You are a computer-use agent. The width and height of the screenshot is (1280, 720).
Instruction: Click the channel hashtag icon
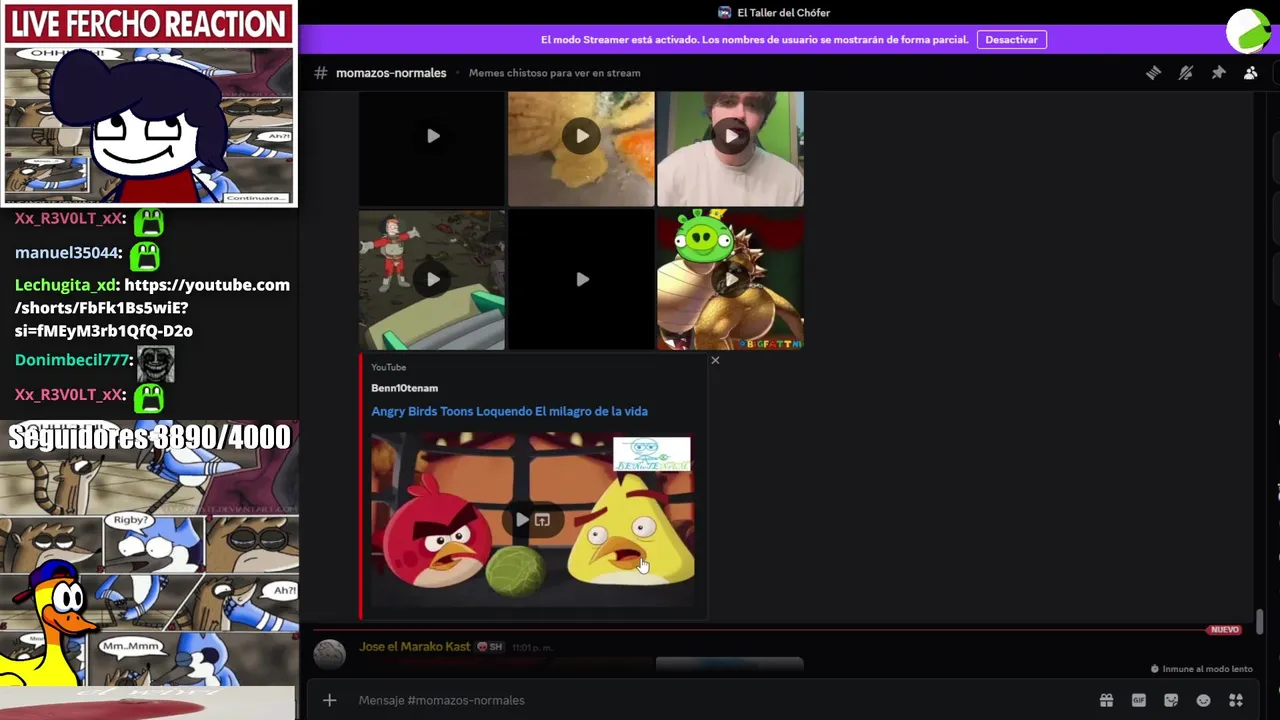[321, 73]
